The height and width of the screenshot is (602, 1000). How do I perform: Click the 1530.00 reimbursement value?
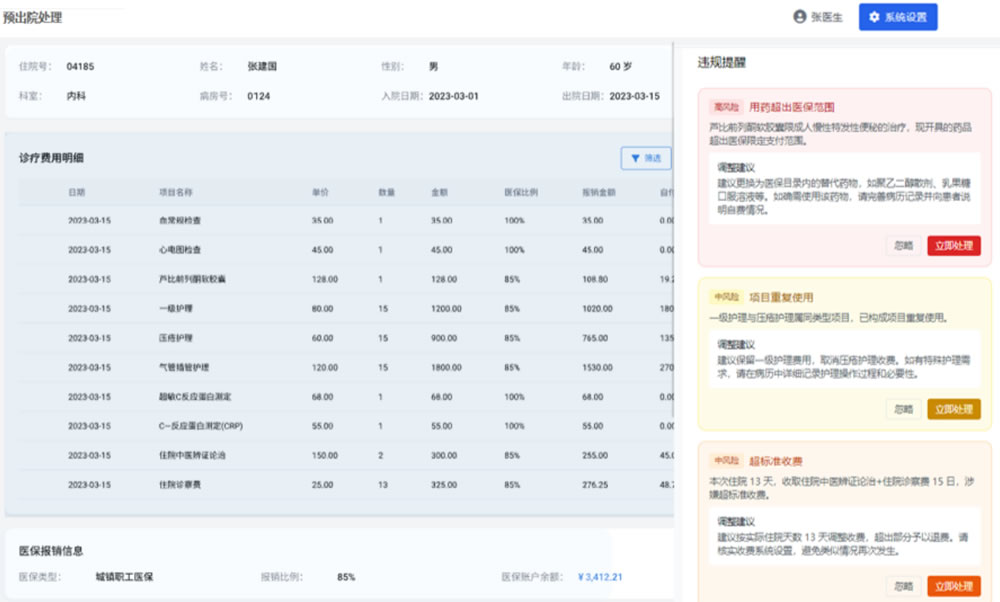tap(598, 367)
